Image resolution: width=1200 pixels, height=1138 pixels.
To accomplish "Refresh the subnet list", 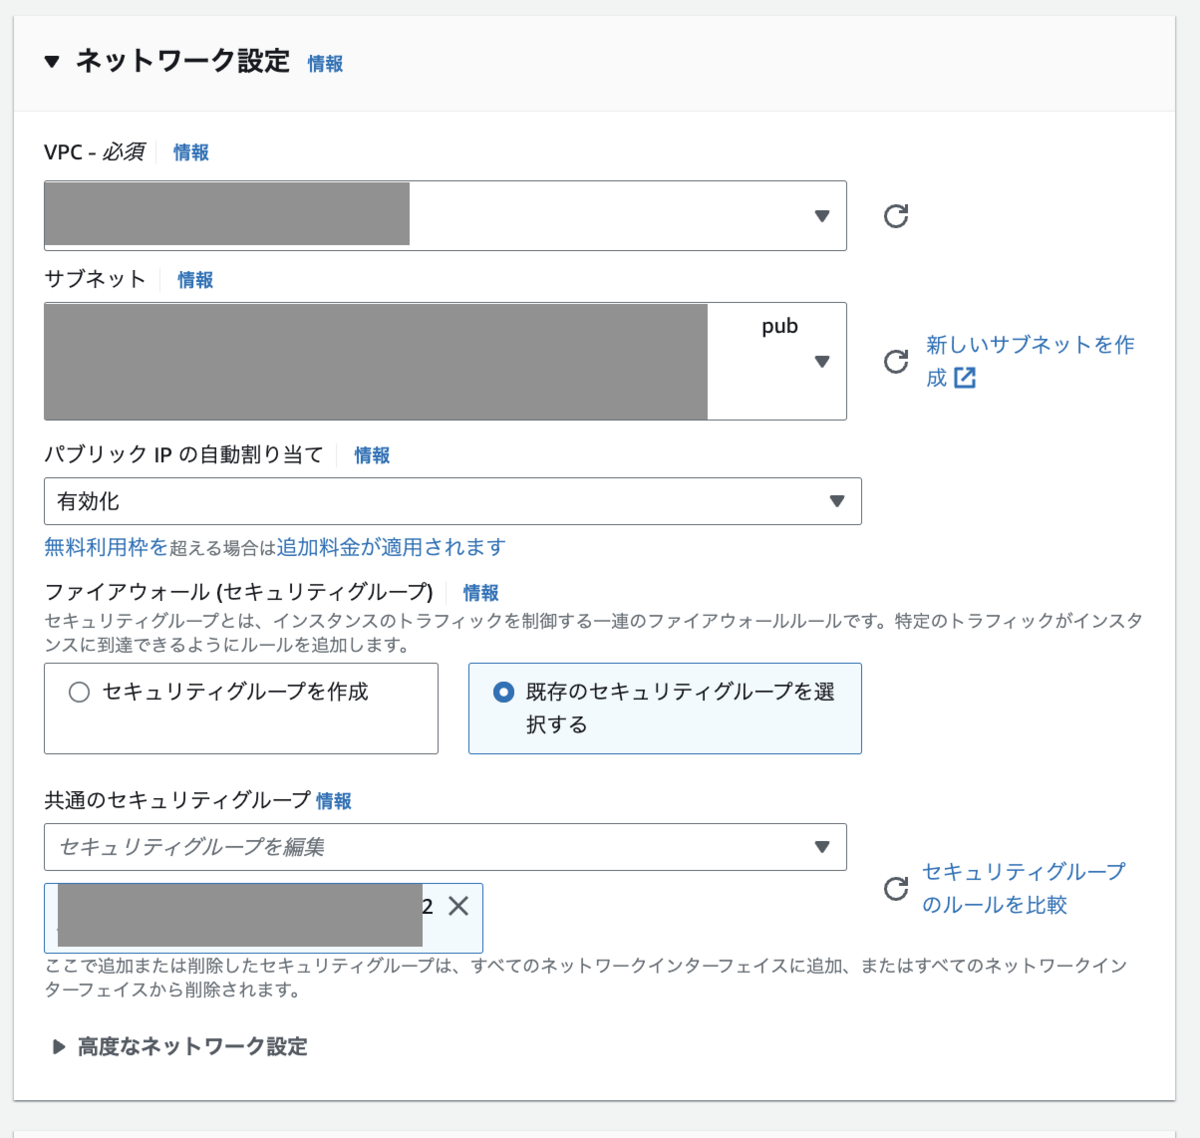I will click(x=896, y=361).
